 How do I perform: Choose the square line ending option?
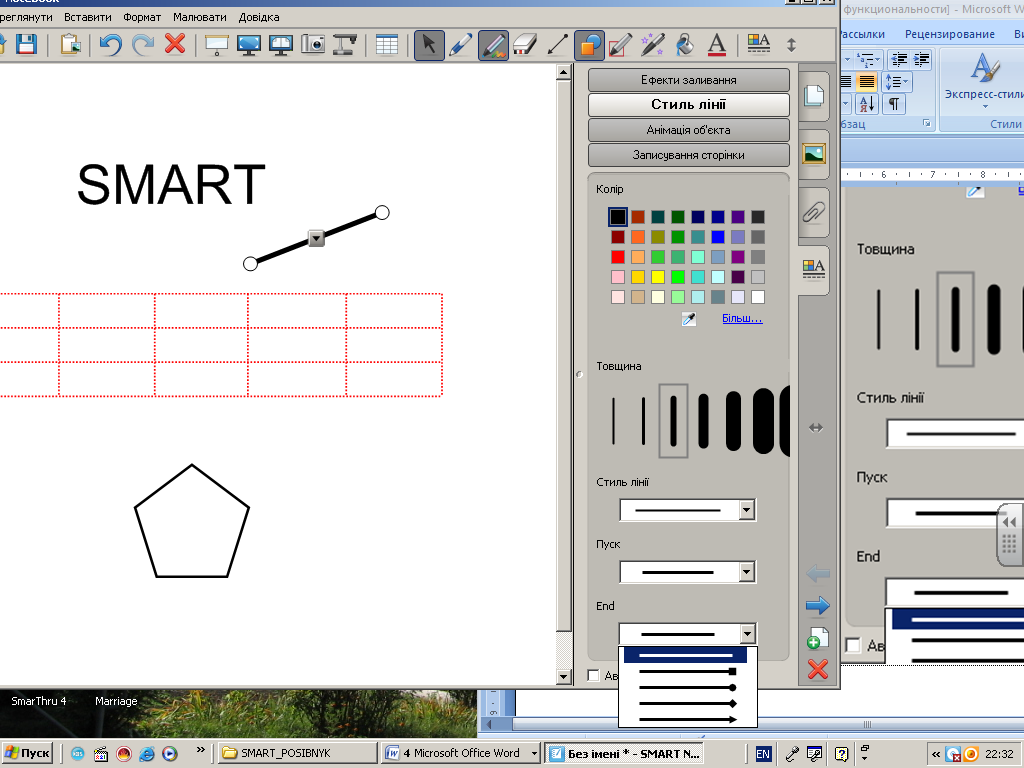[x=688, y=671]
